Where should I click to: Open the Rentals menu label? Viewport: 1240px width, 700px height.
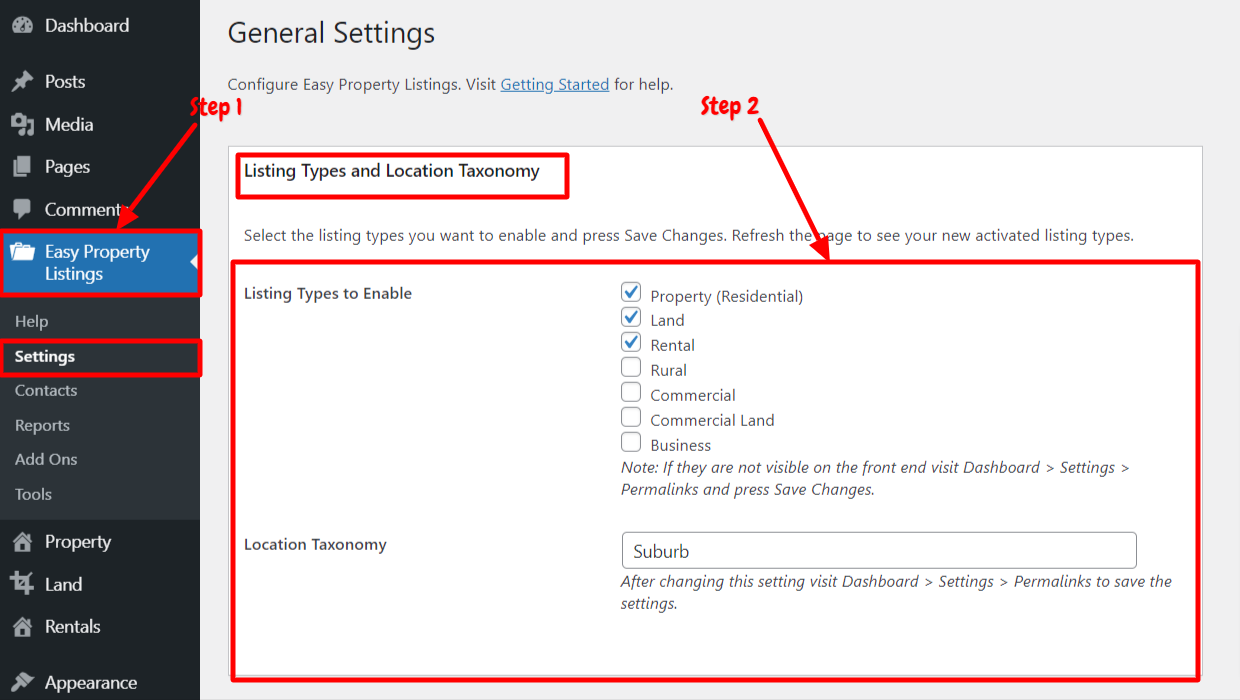click(73, 627)
